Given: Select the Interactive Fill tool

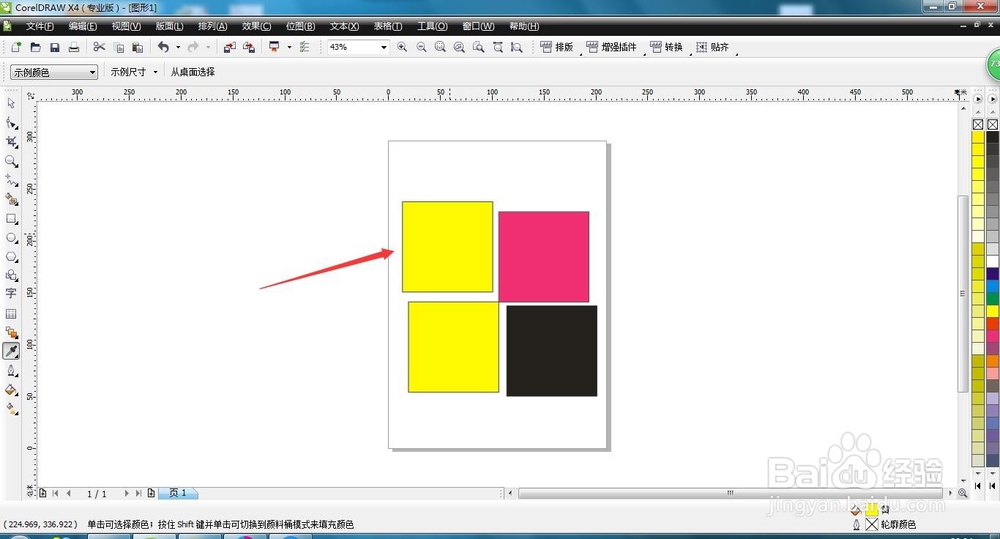Looking at the screenshot, I should point(11,409).
